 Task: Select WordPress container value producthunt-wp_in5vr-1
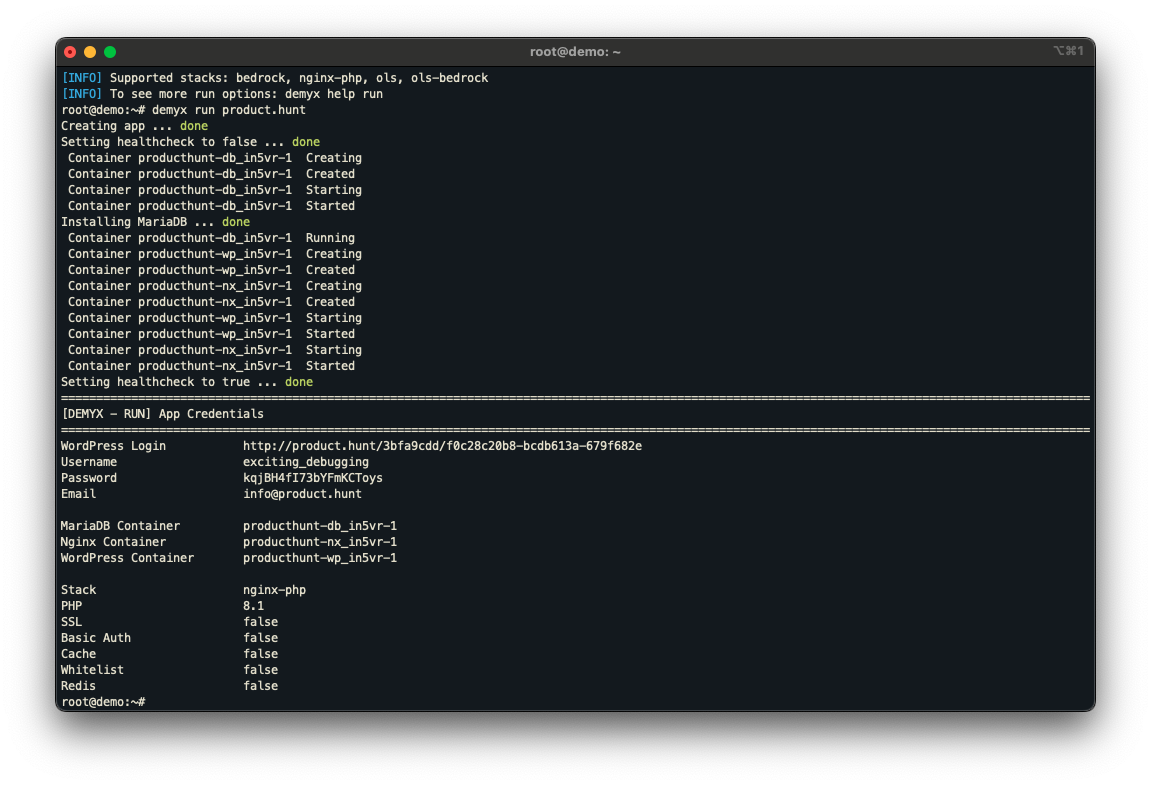point(320,558)
